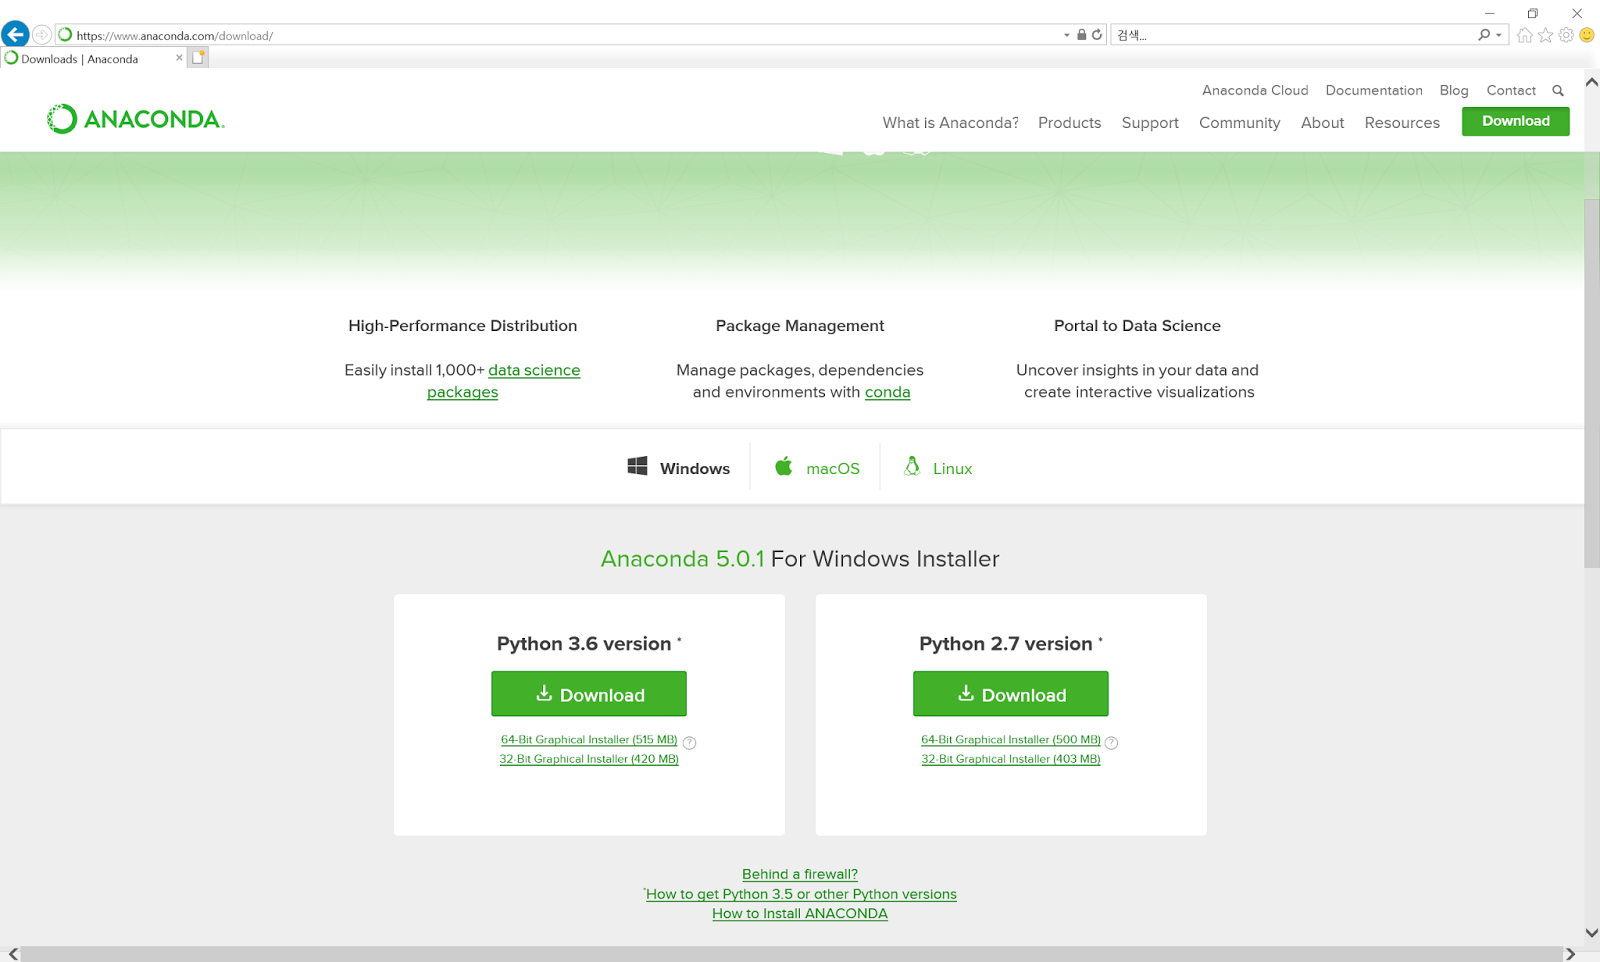Viewport: 1600px width, 962px height.
Task: Select the macOS installer tab
Action: [x=817, y=467]
